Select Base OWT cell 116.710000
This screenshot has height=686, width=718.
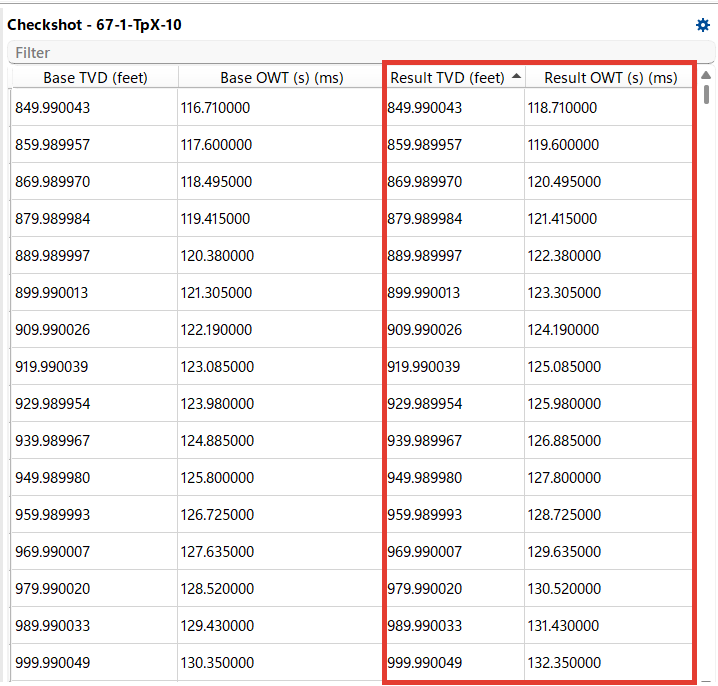[x=280, y=108]
